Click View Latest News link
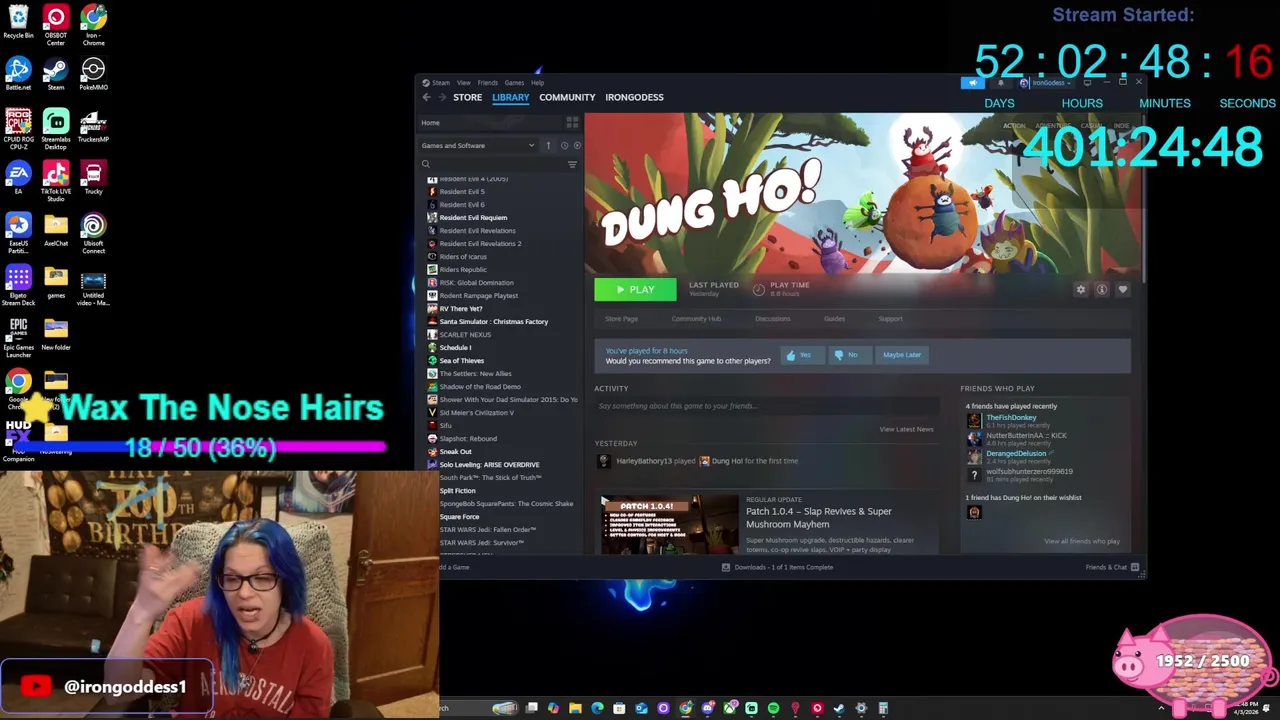The height and width of the screenshot is (720, 1280). [x=906, y=429]
